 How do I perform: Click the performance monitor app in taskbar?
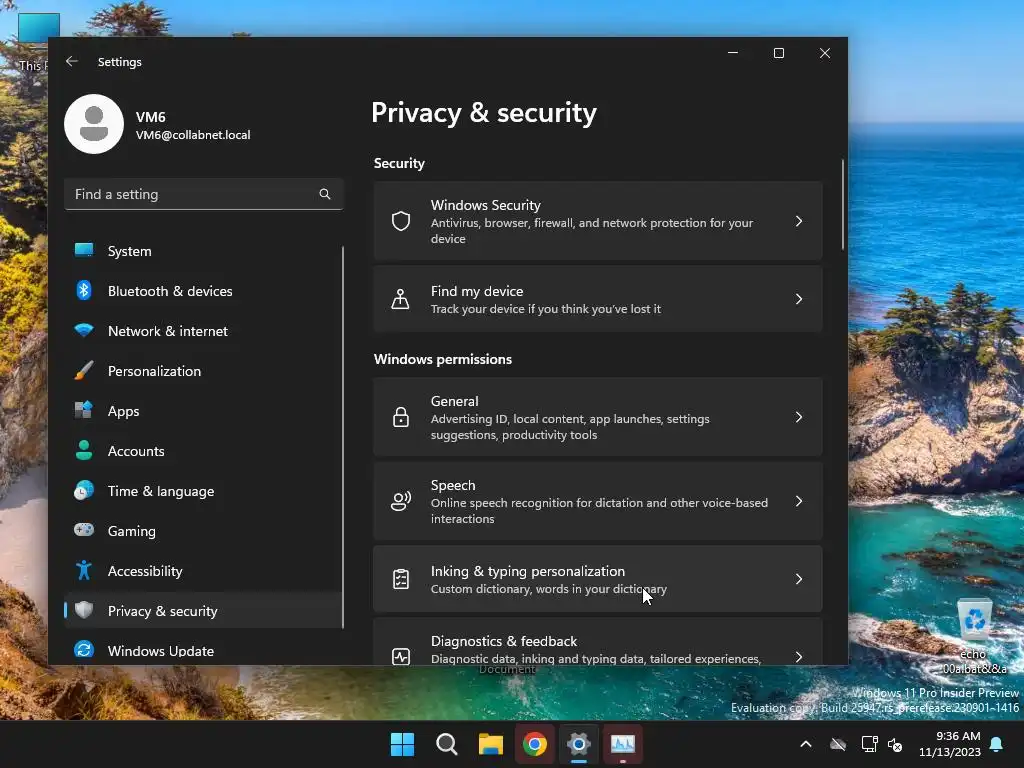tap(623, 744)
